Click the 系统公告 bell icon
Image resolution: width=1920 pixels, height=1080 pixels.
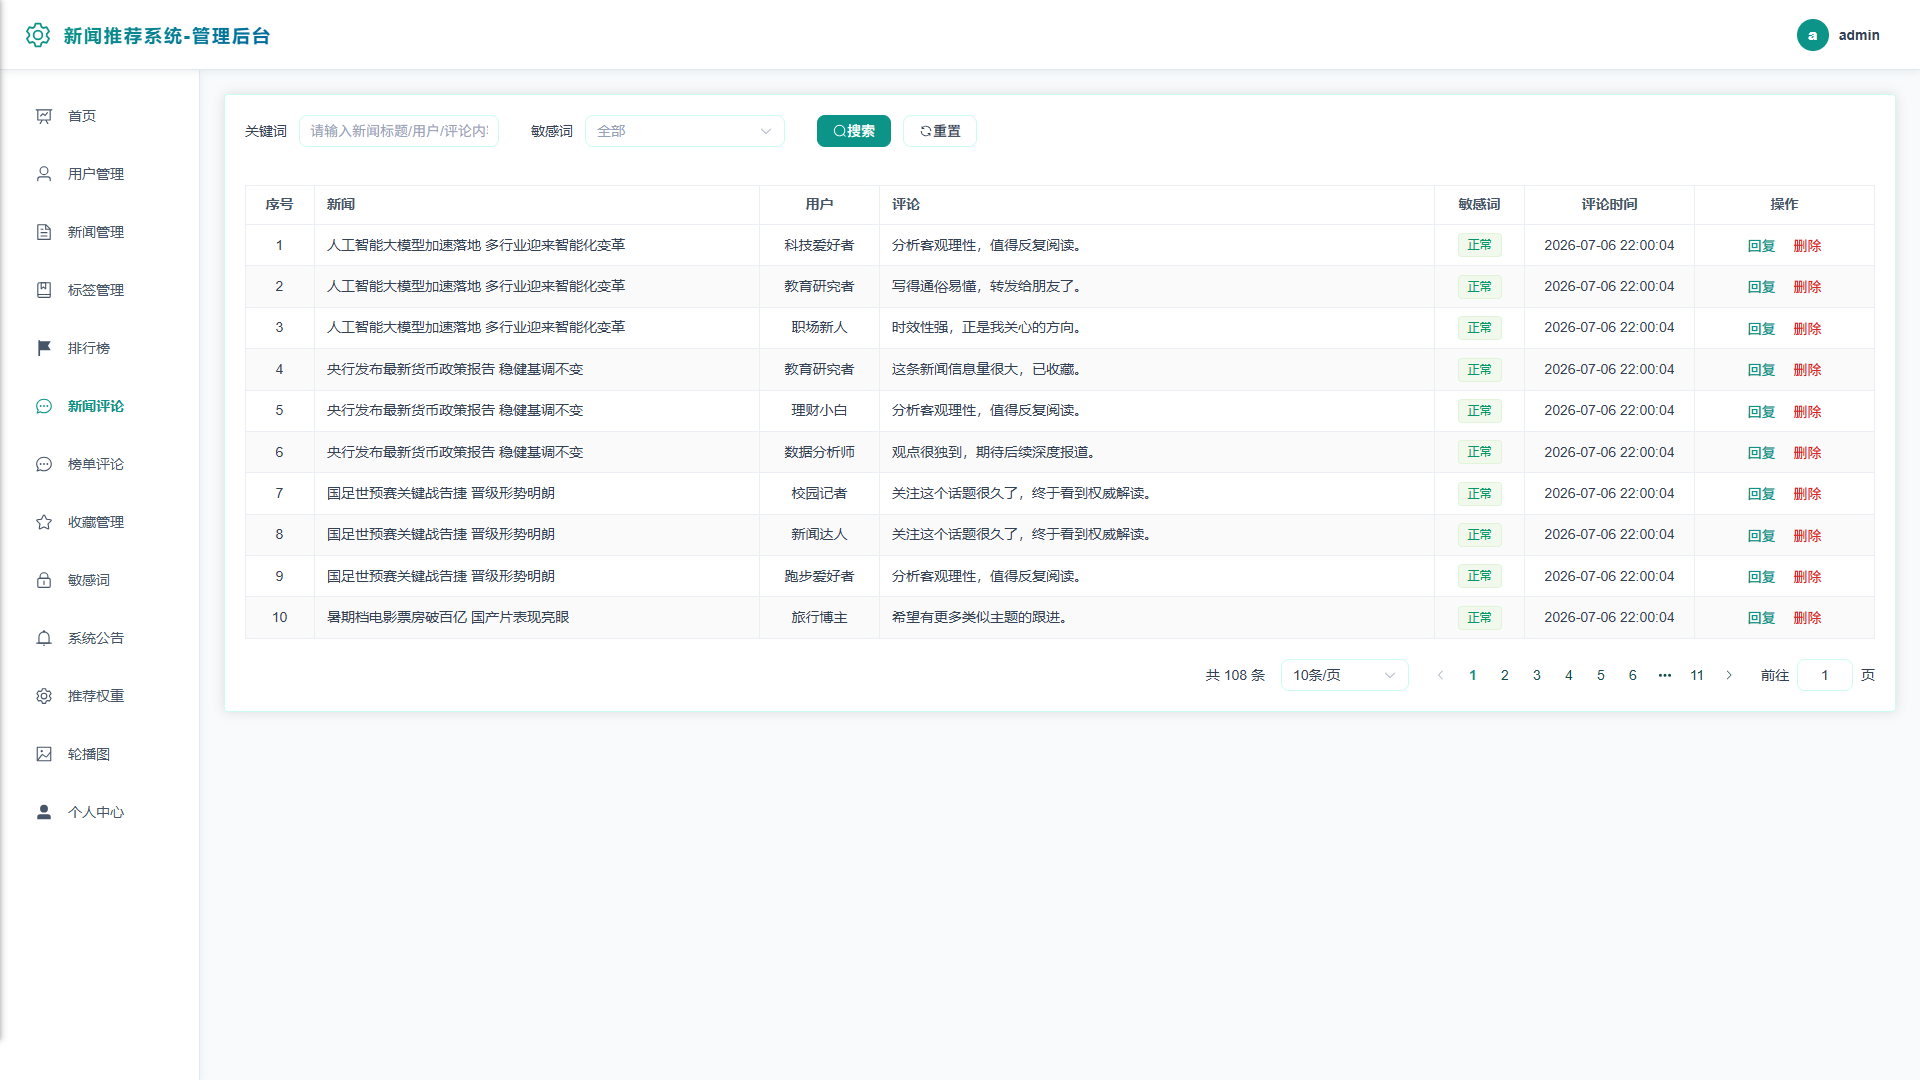point(44,638)
